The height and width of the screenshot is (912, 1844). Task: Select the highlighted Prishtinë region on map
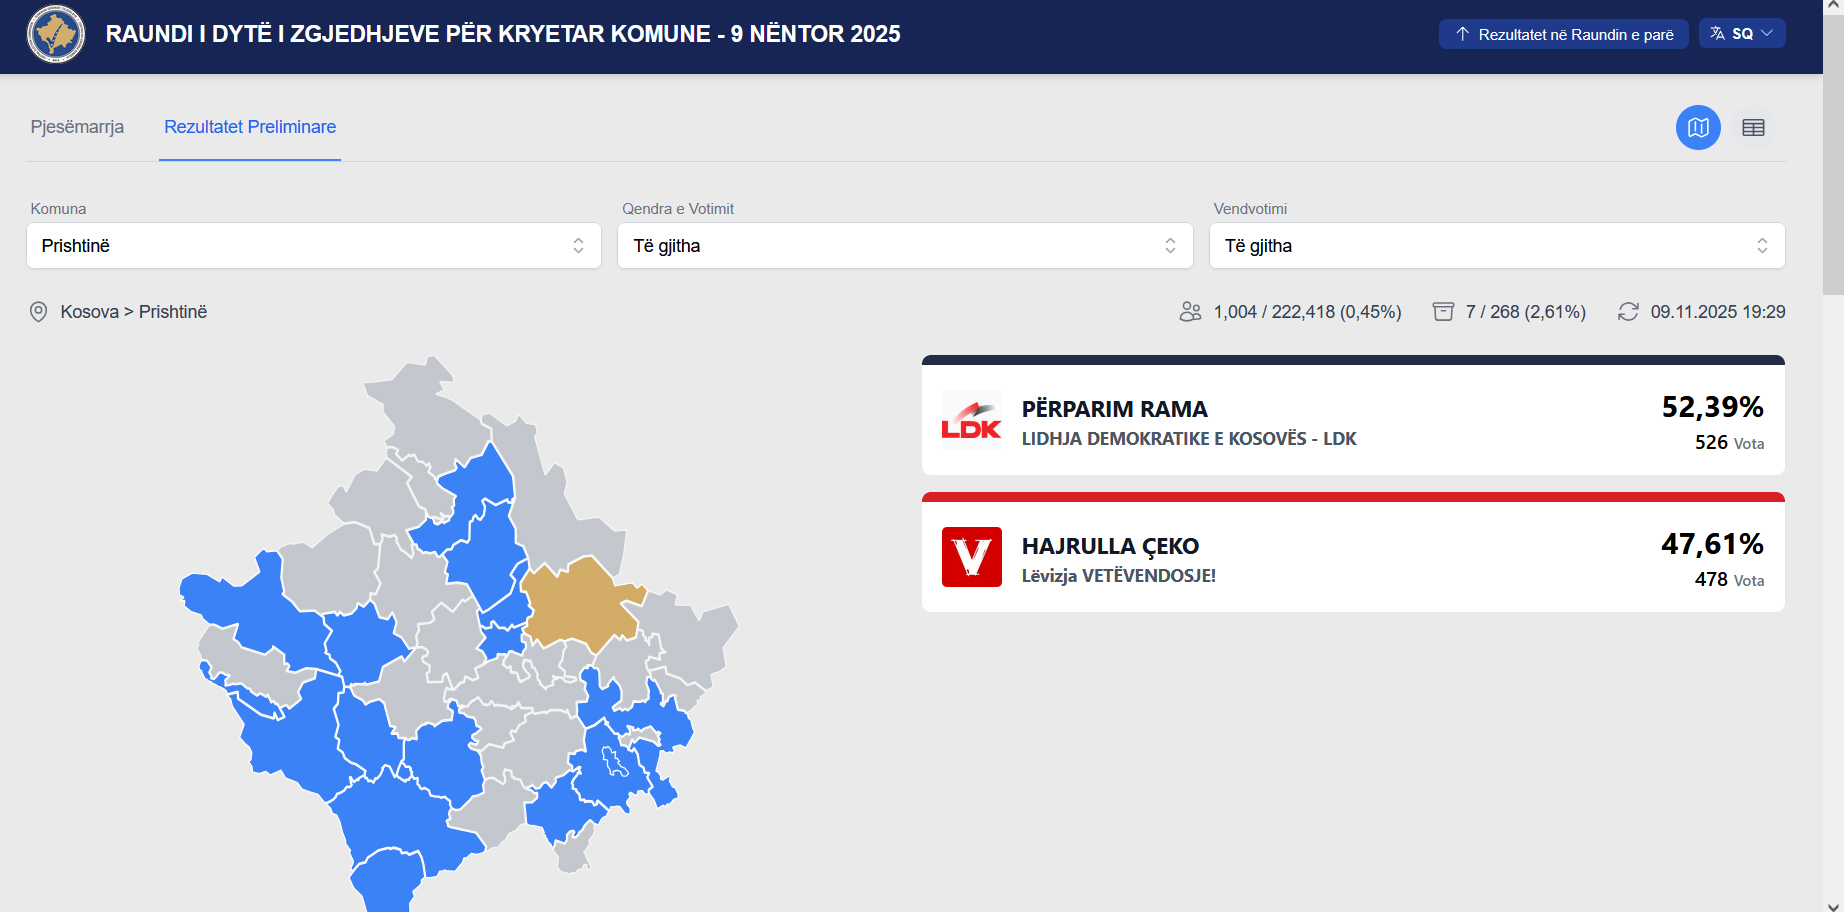coord(578,605)
